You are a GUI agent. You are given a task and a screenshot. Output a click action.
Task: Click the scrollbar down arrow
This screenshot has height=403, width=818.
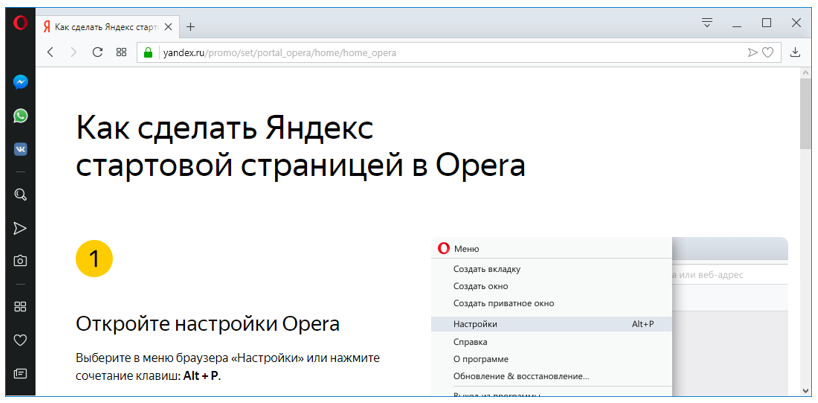pos(805,390)
